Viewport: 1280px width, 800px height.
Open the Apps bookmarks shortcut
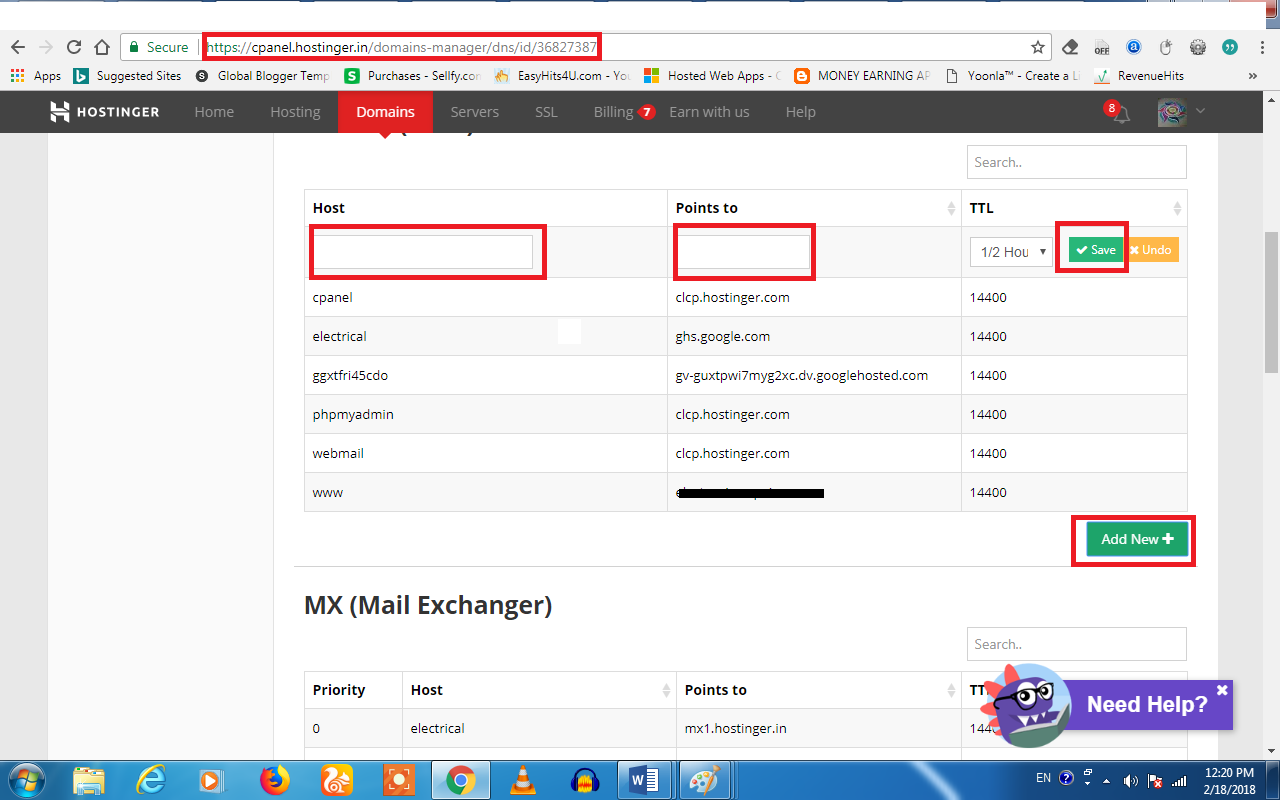point(36,75)
